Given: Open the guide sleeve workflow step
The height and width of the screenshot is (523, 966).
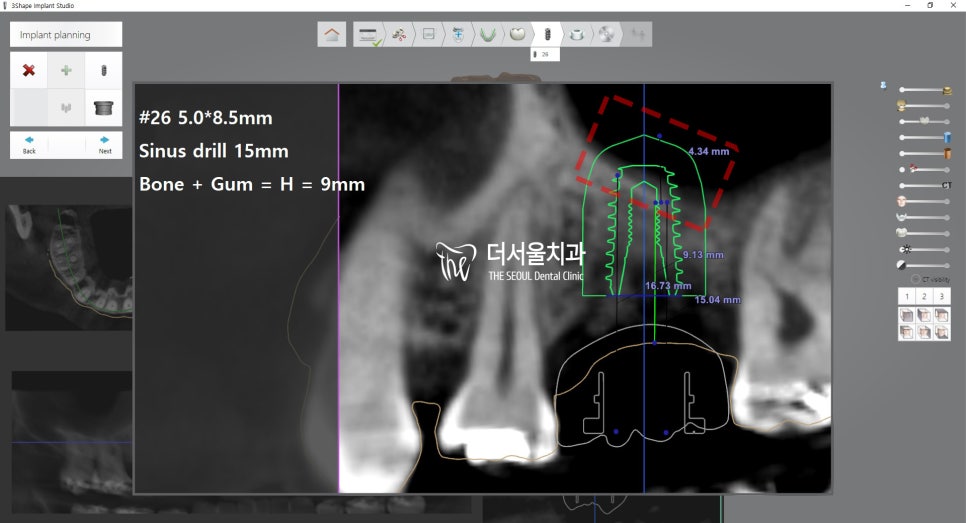Looking at the screenshot, I should pyautogui.click(x=577, y=34).
